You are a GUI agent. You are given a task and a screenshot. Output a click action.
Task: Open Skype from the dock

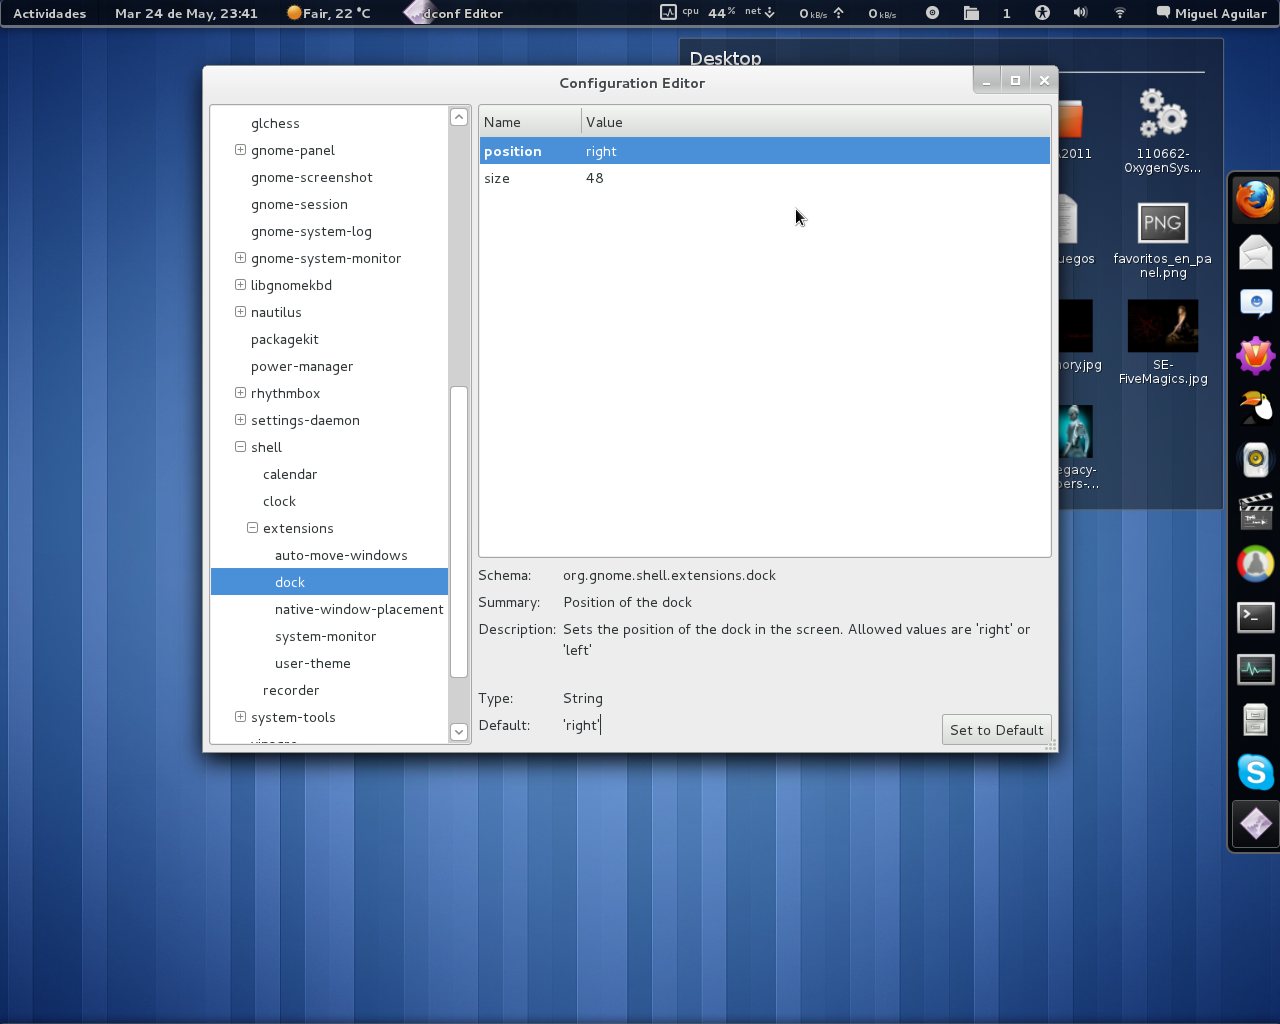pyautogui.click(x=1255, y=771)
